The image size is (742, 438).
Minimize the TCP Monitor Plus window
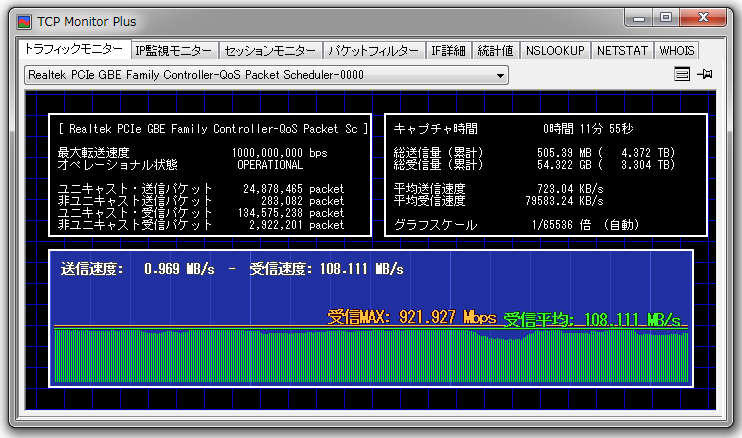(639, 17)
